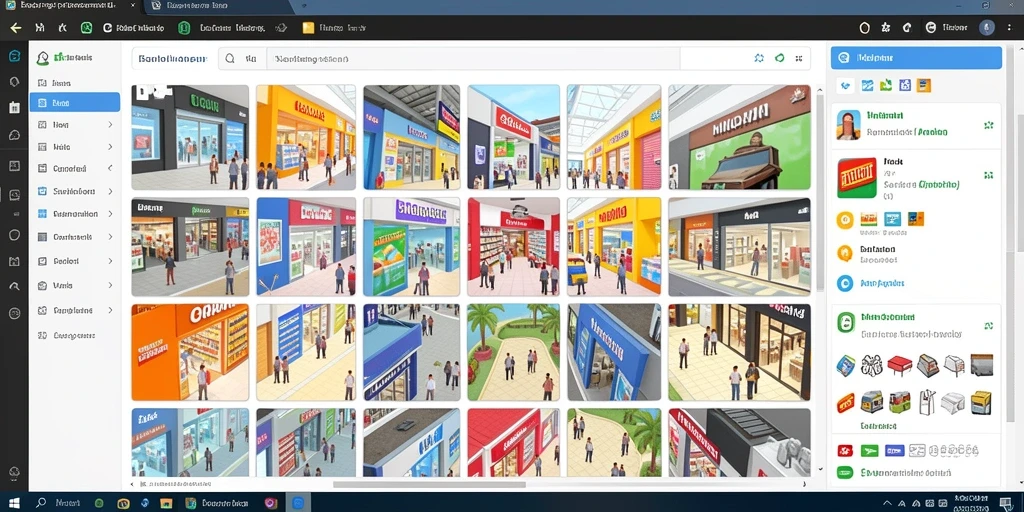
Task: Toggle the green star beside the first right-panel card
Action: tap(989, 124)
